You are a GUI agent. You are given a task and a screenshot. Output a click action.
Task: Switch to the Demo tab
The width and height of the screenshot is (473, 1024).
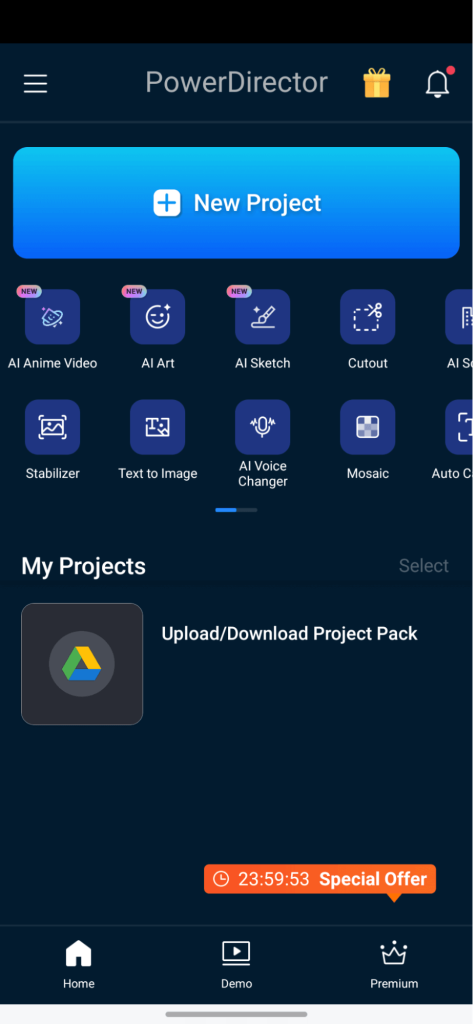236,965
